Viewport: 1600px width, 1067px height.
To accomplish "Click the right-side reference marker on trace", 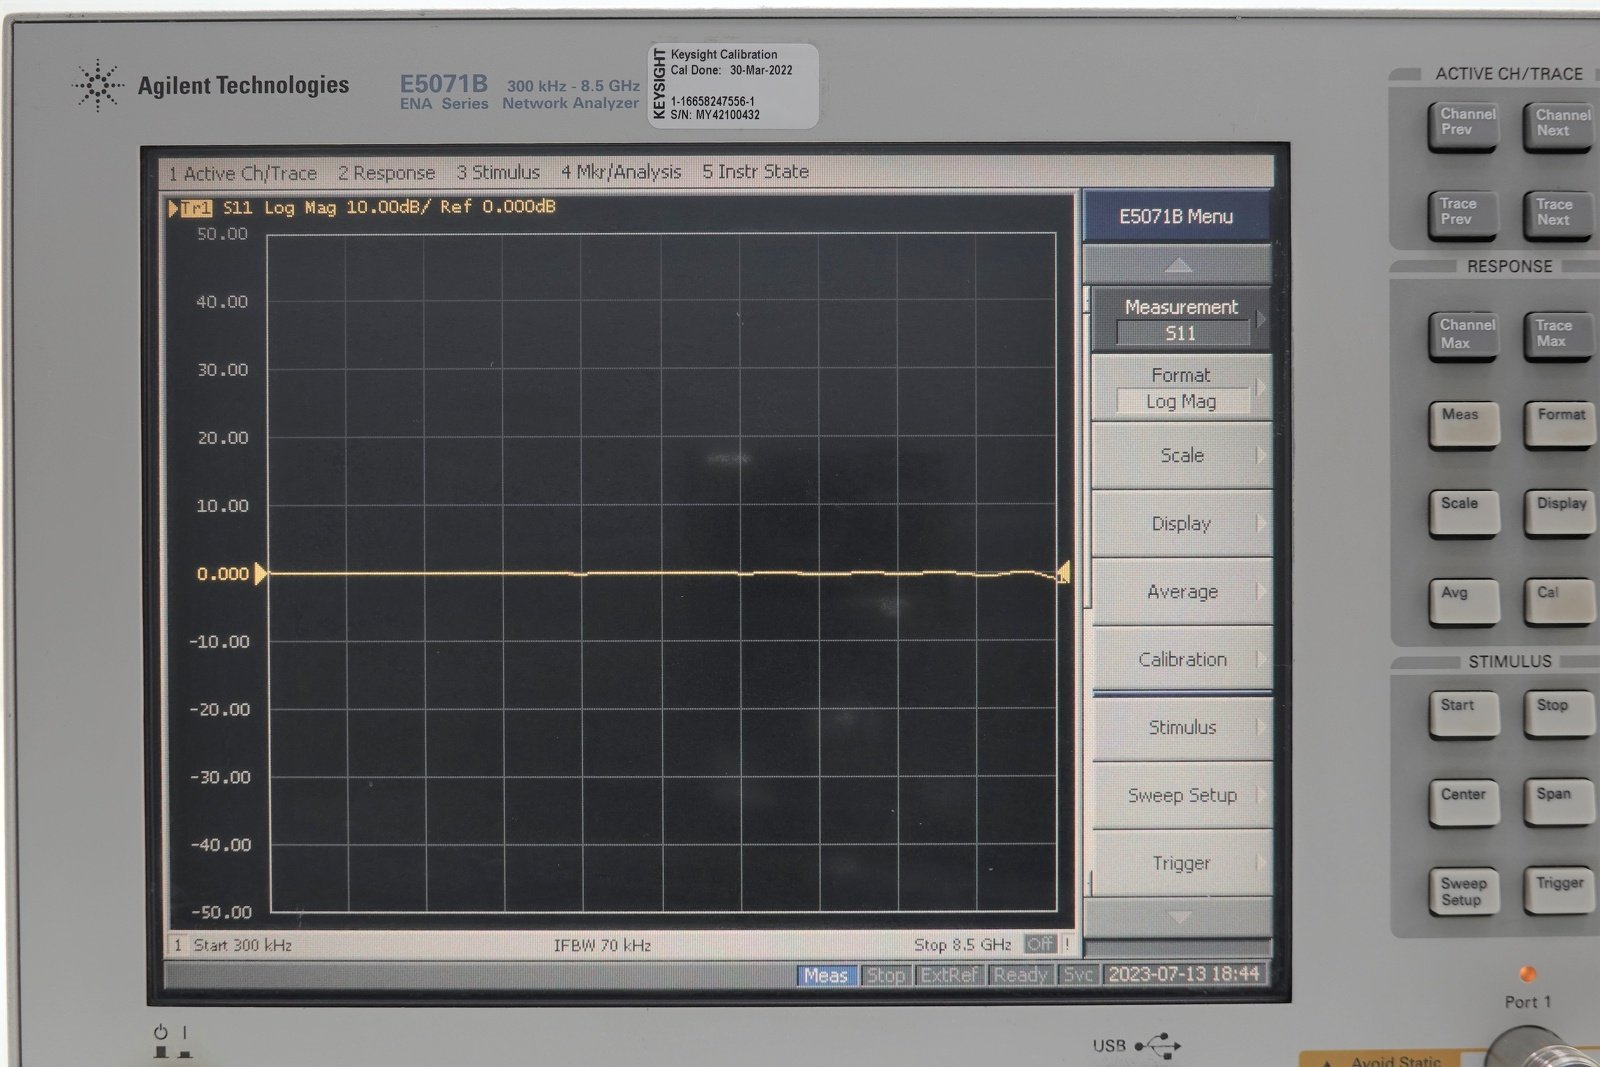I will click(1063, 573).
